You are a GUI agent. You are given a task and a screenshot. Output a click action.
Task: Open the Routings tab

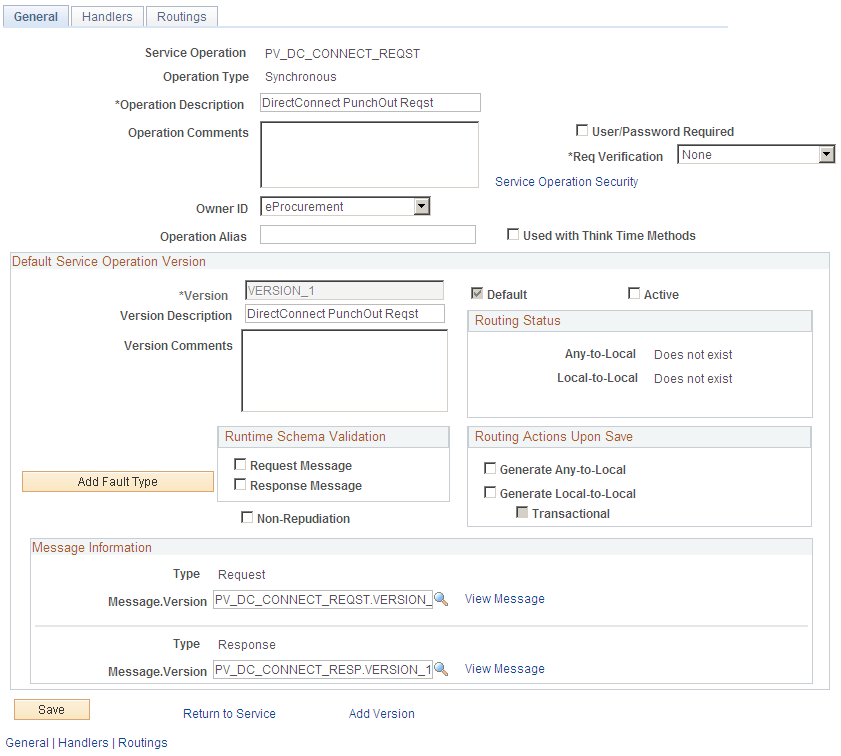point(182,17)
